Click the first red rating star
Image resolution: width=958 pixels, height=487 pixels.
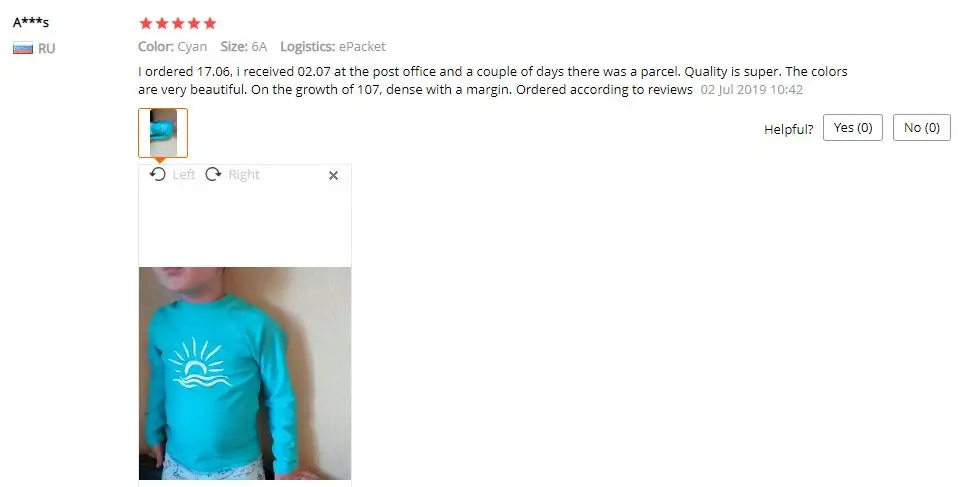(x=145, y=23)
